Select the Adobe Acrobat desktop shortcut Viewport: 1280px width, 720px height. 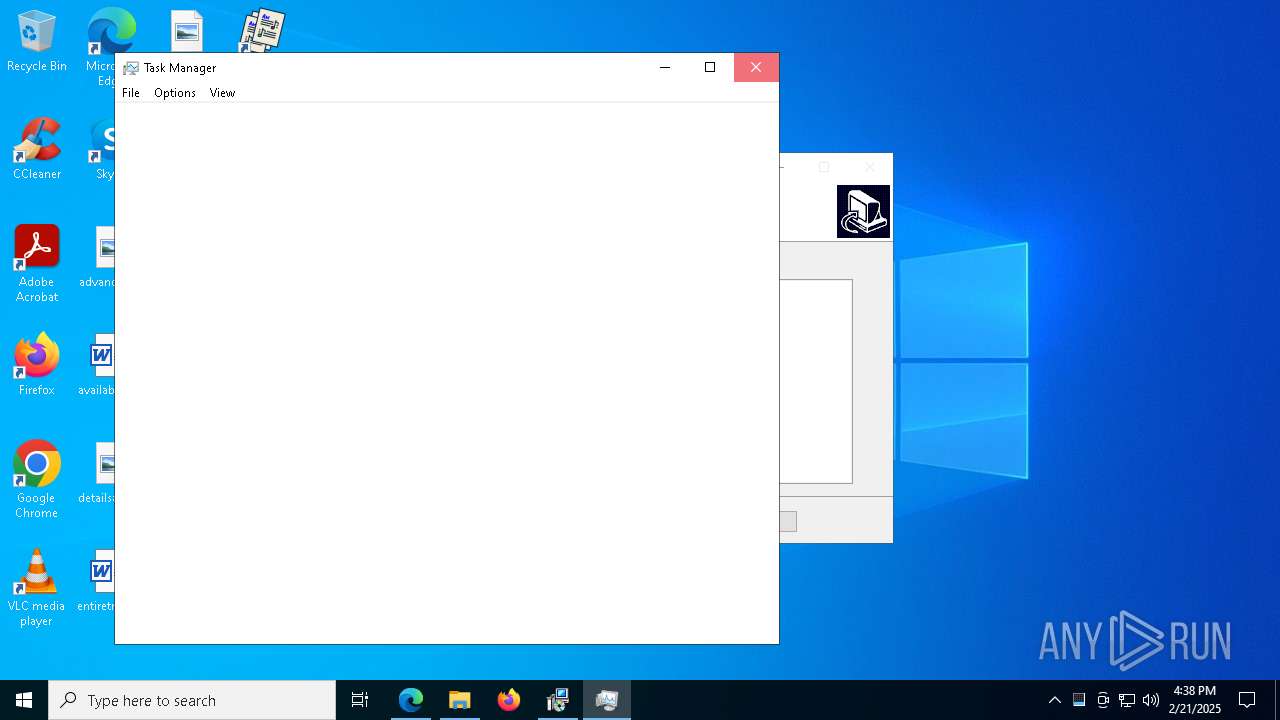pos(37,264)
